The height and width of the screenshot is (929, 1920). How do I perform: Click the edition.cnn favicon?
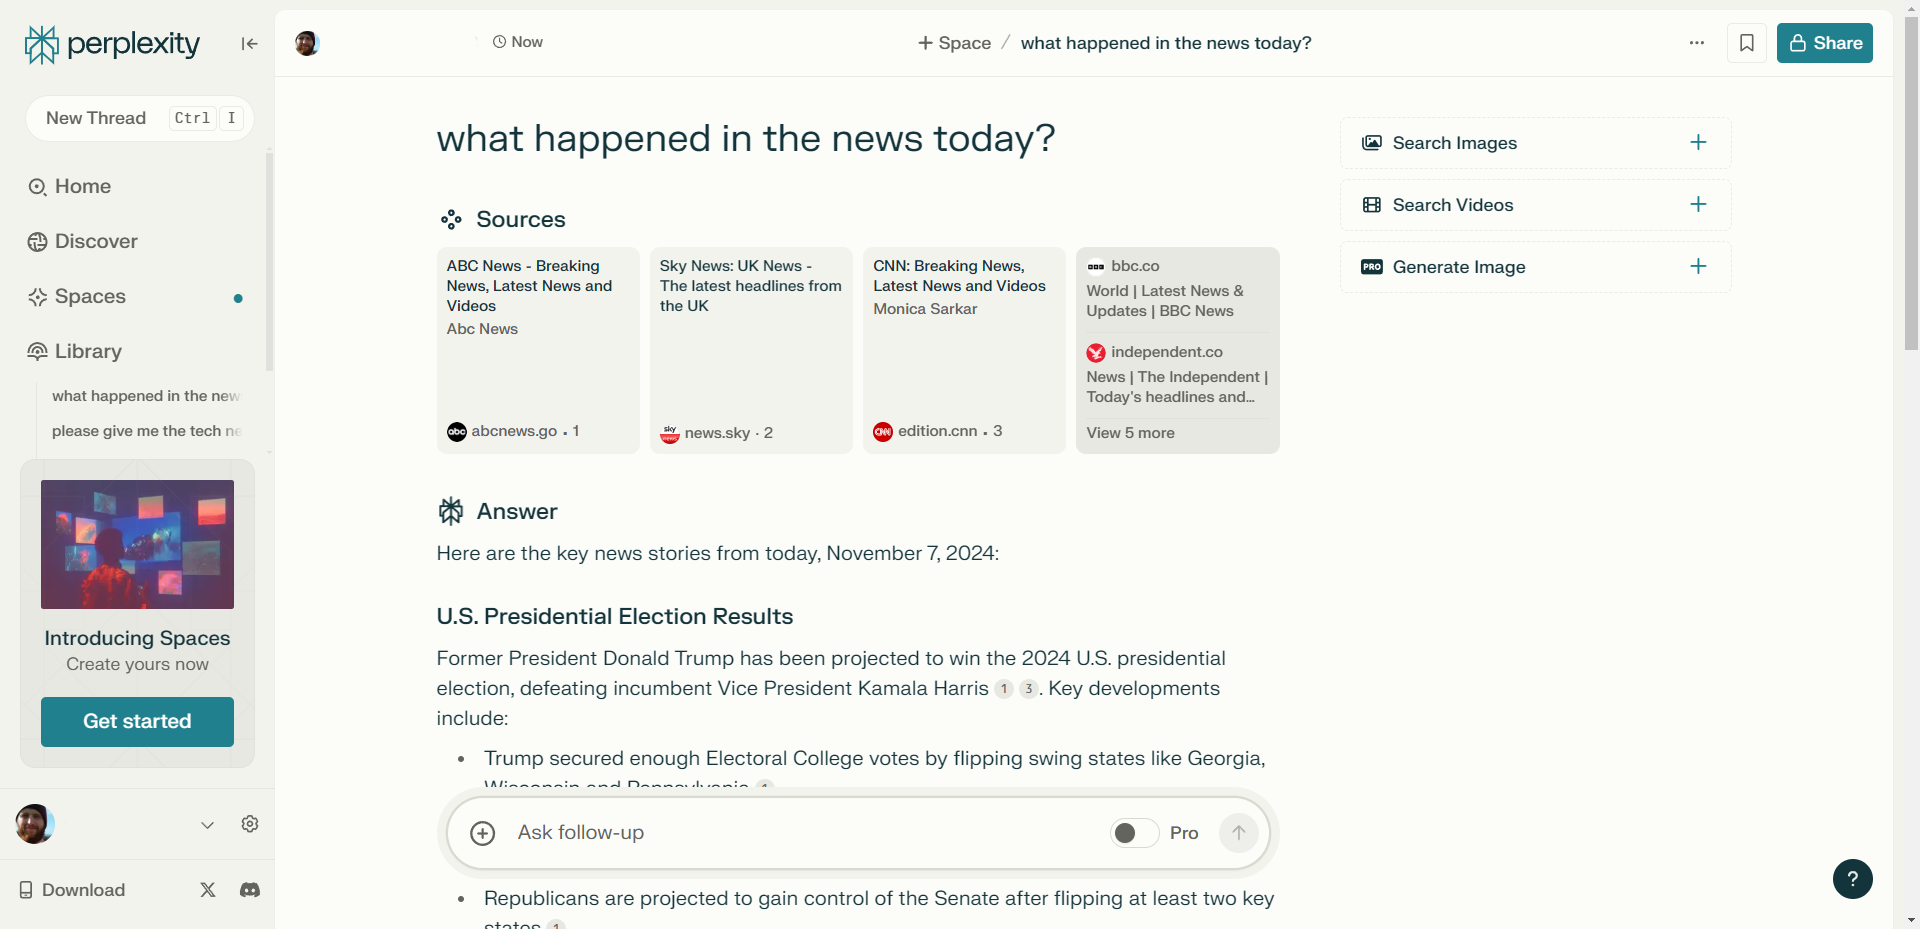click(x=883, y=432)
